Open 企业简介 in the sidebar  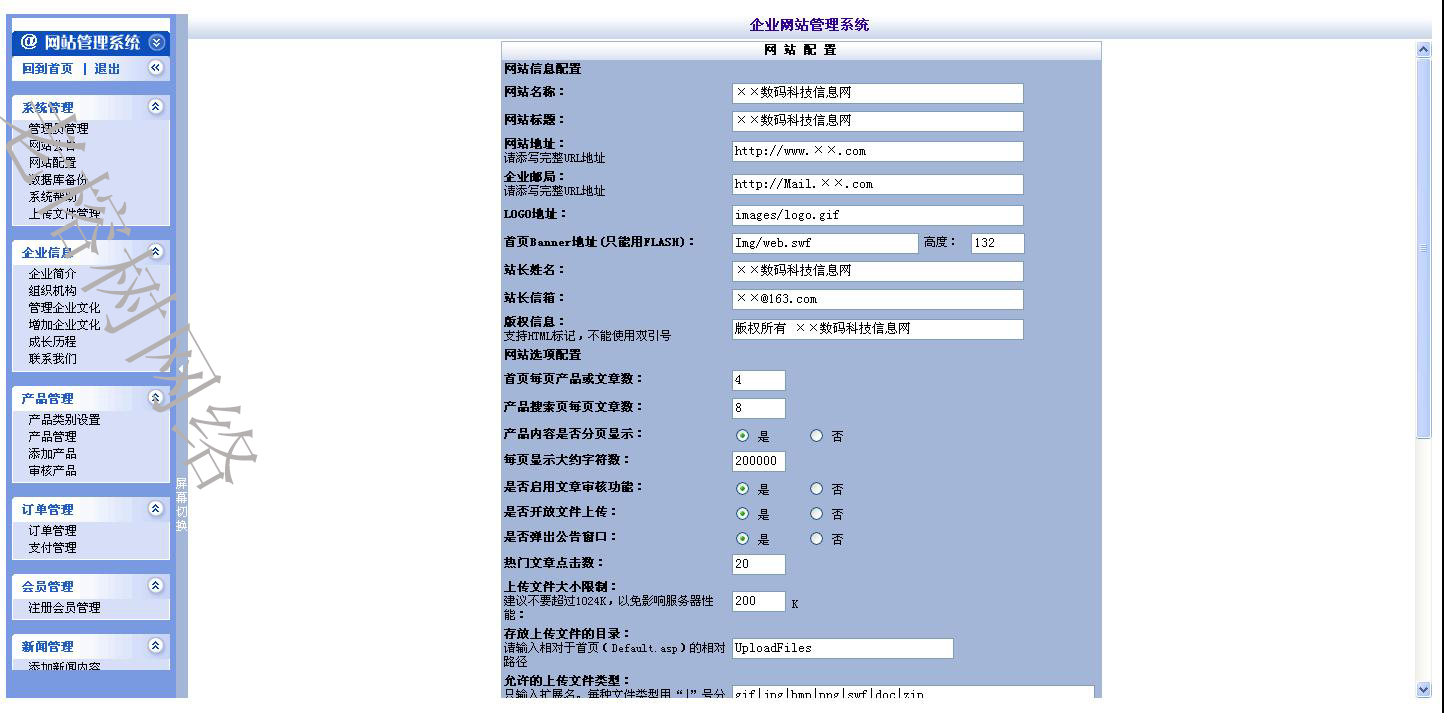click(x=52, y=274)
